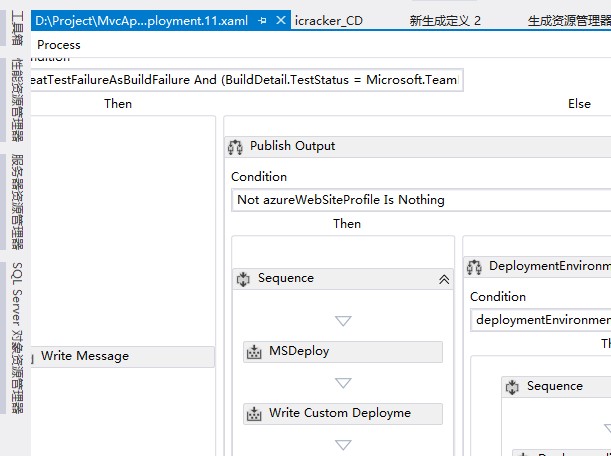Viewport: 611px width, 456px height.
Task: Select the DeploymentEnvironment activity header
Action: point(537,267)
